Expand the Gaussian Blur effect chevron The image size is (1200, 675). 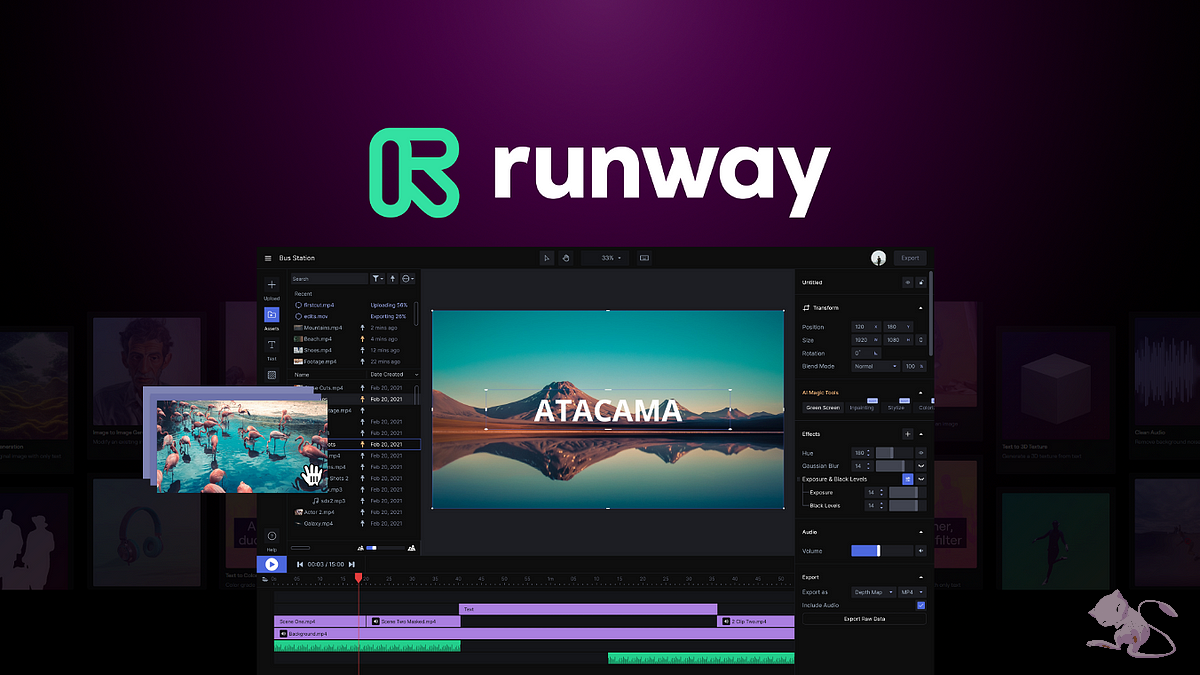921,466
